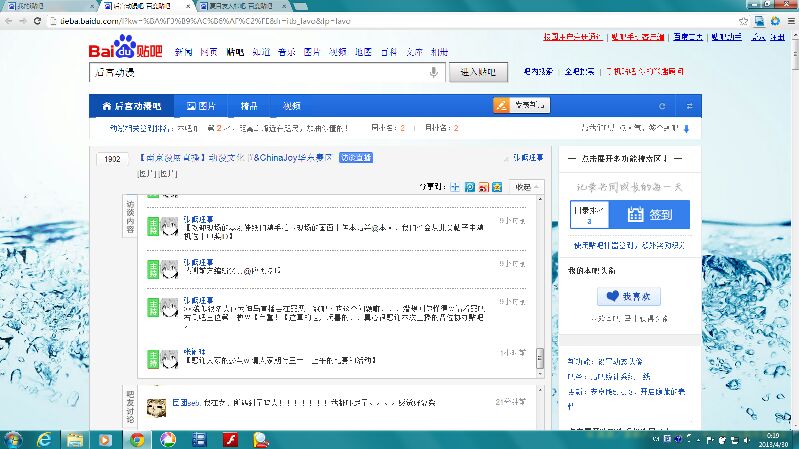Open the media player taskbar icon
Screen dimensions: 799x449
pos(105,439)
